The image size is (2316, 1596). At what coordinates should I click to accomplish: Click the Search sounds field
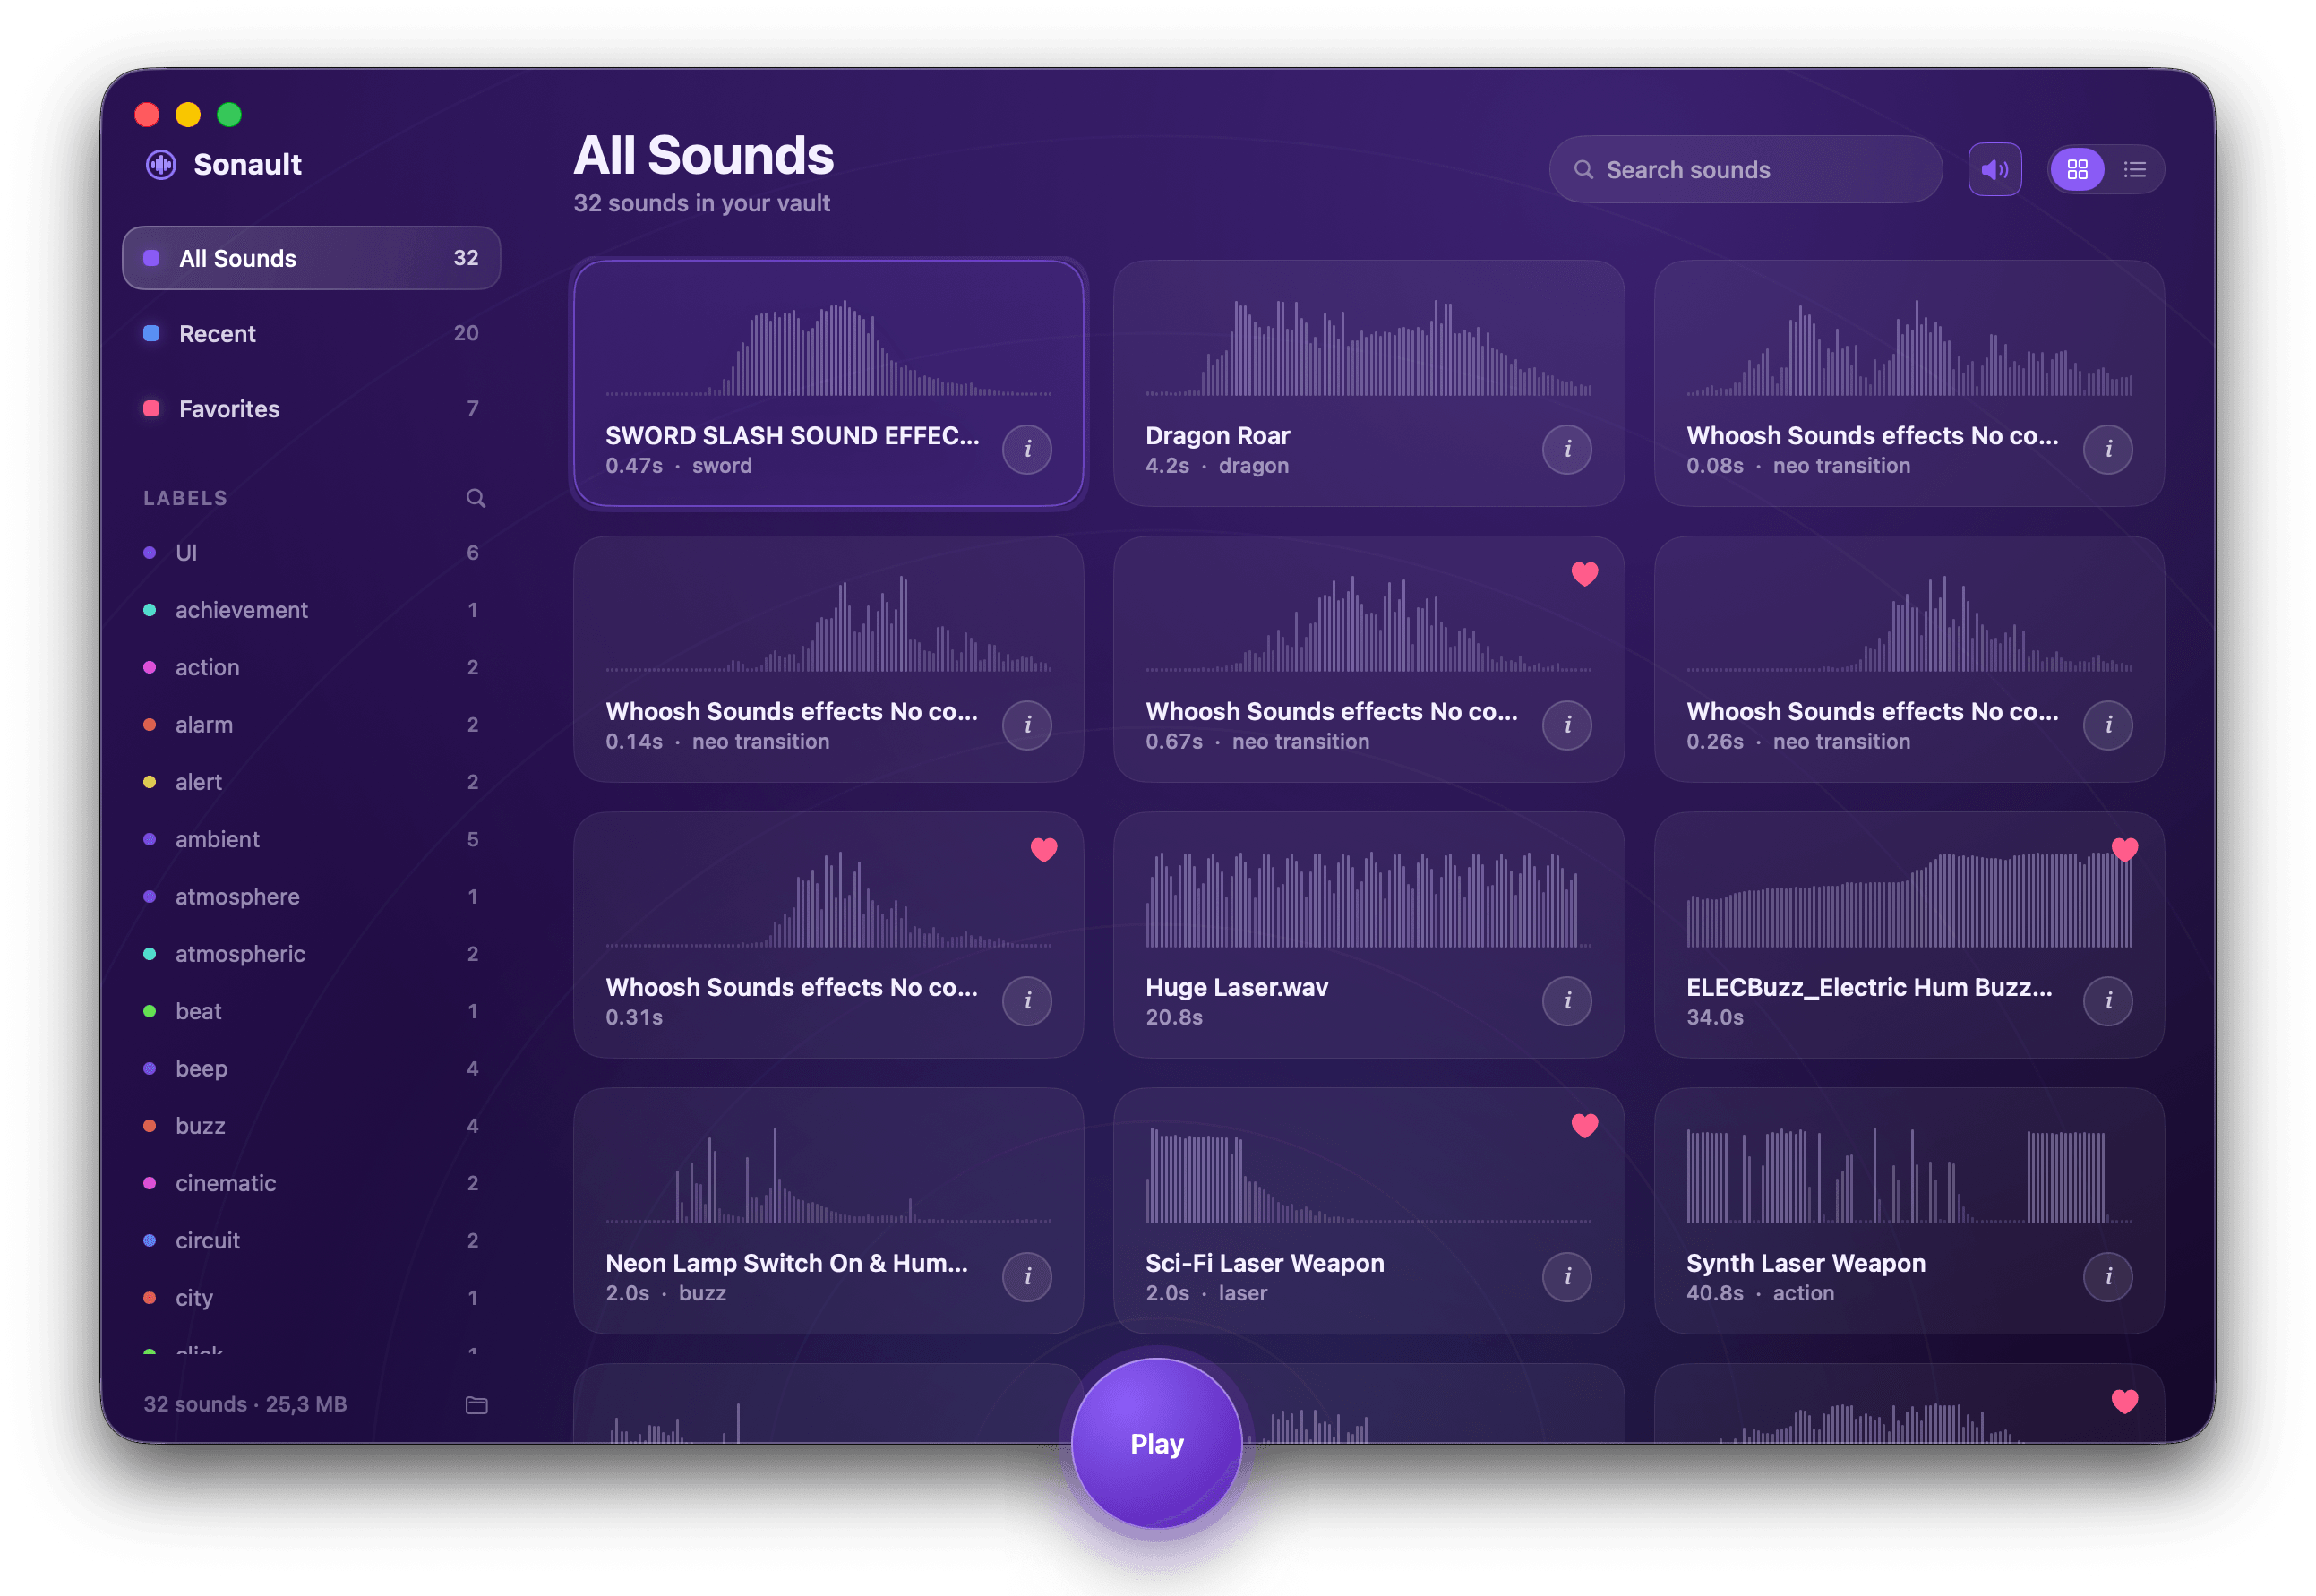tap(1745, 170)
